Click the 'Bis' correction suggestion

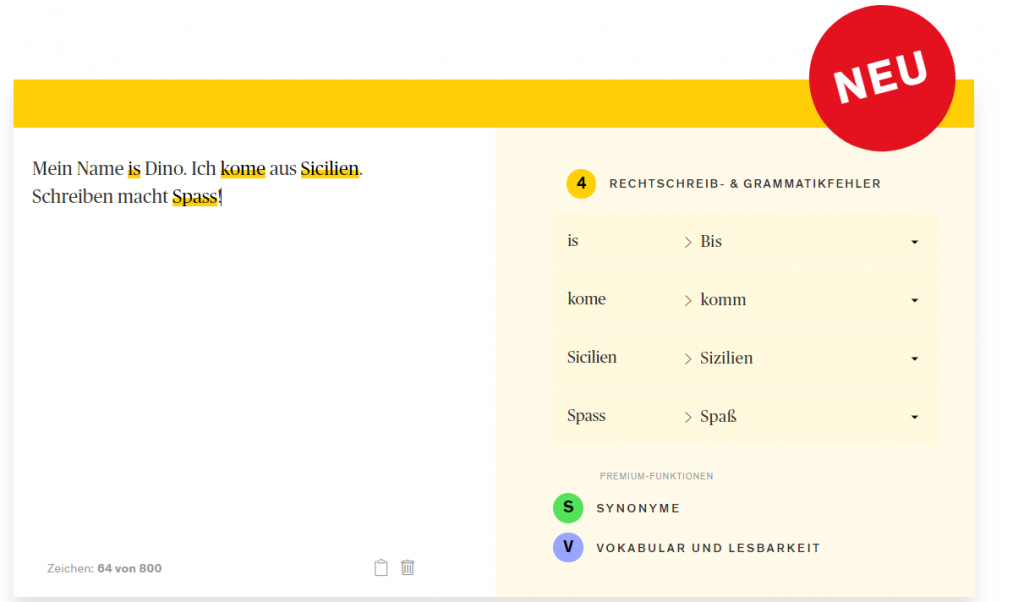pyautogui.click(x=711, y=241)
